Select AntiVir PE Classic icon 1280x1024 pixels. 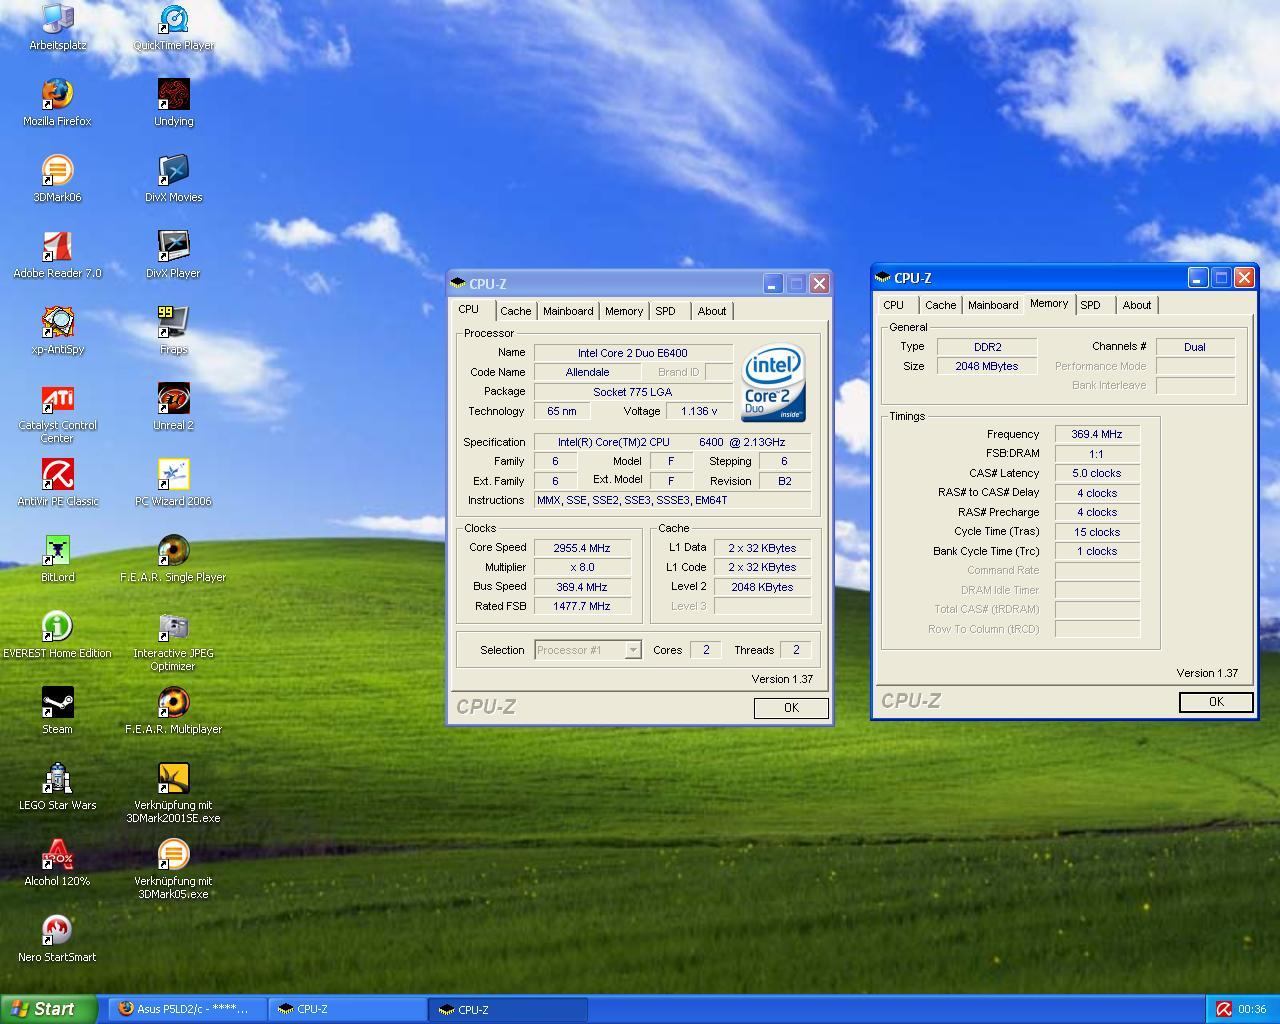57,475
